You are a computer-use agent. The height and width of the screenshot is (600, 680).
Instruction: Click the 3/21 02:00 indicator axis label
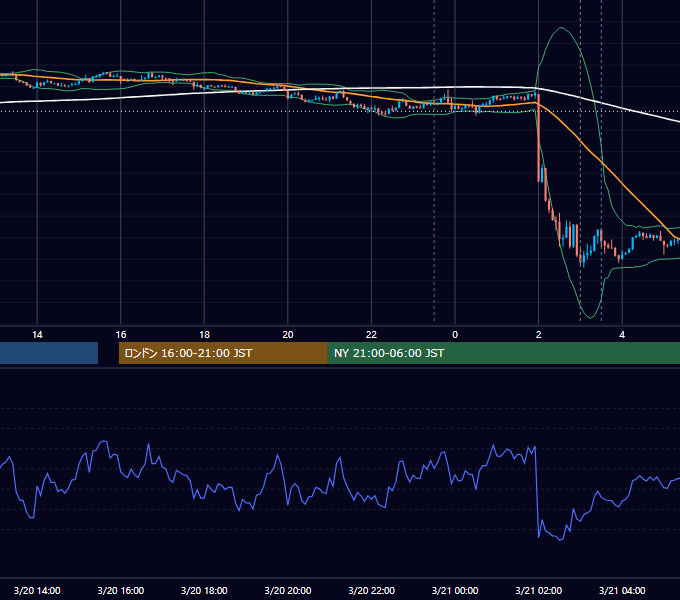click(x=539, y=590)
